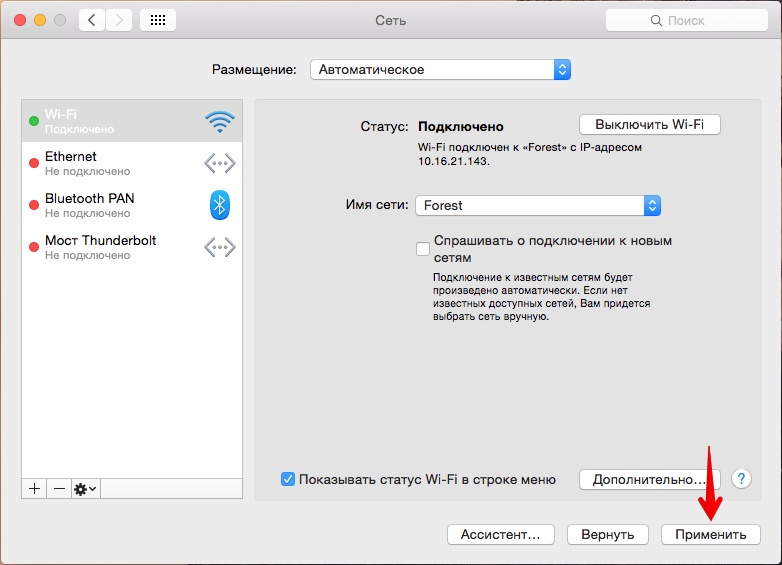
Task: Uncheck show Wi-Fi status in menu bar
Action: pos(288,480)
